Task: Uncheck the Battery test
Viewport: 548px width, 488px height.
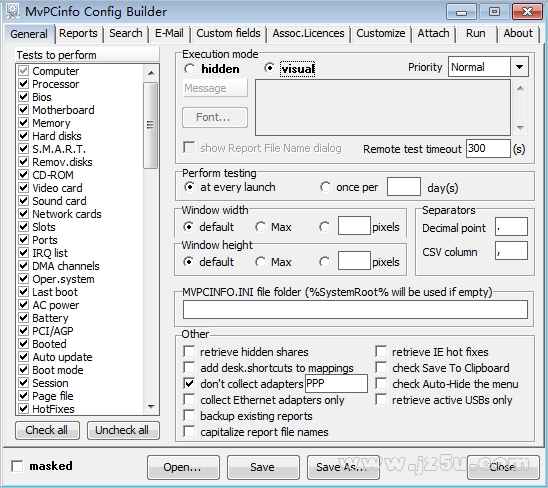Action: click(x=23, y=318)
